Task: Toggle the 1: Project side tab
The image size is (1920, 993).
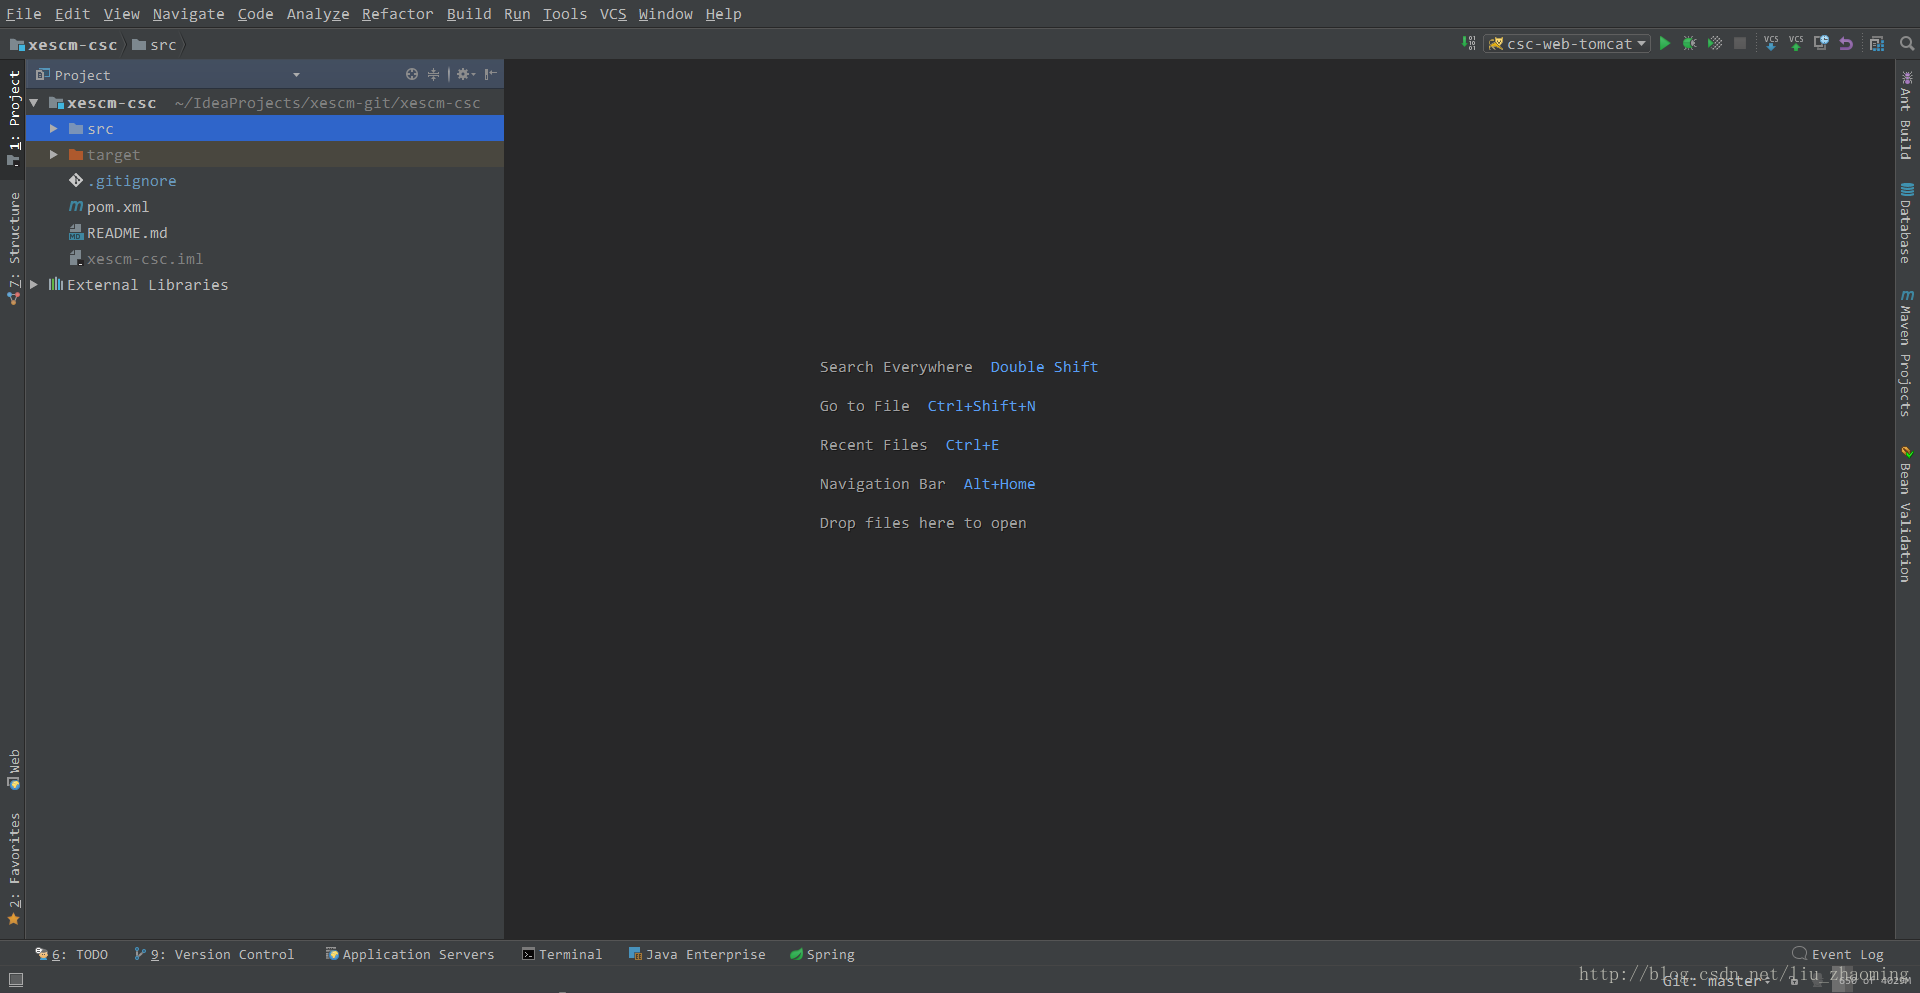Action: (x=13, y=118)
